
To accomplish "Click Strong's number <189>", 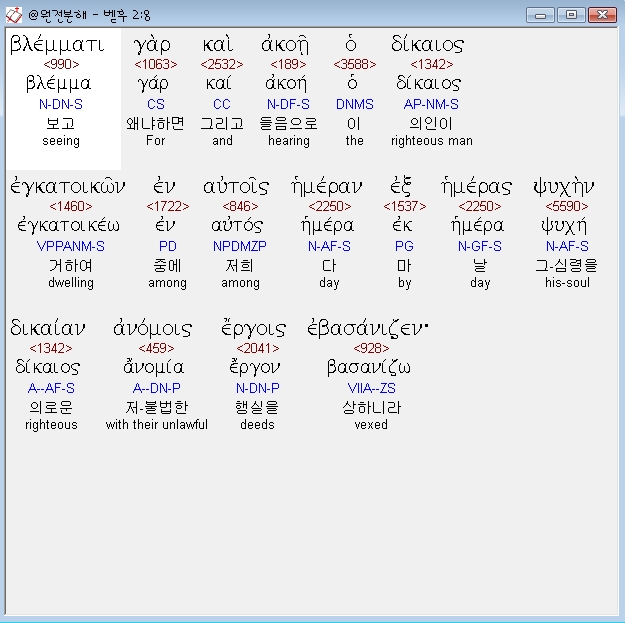I will tap(288, 64).
